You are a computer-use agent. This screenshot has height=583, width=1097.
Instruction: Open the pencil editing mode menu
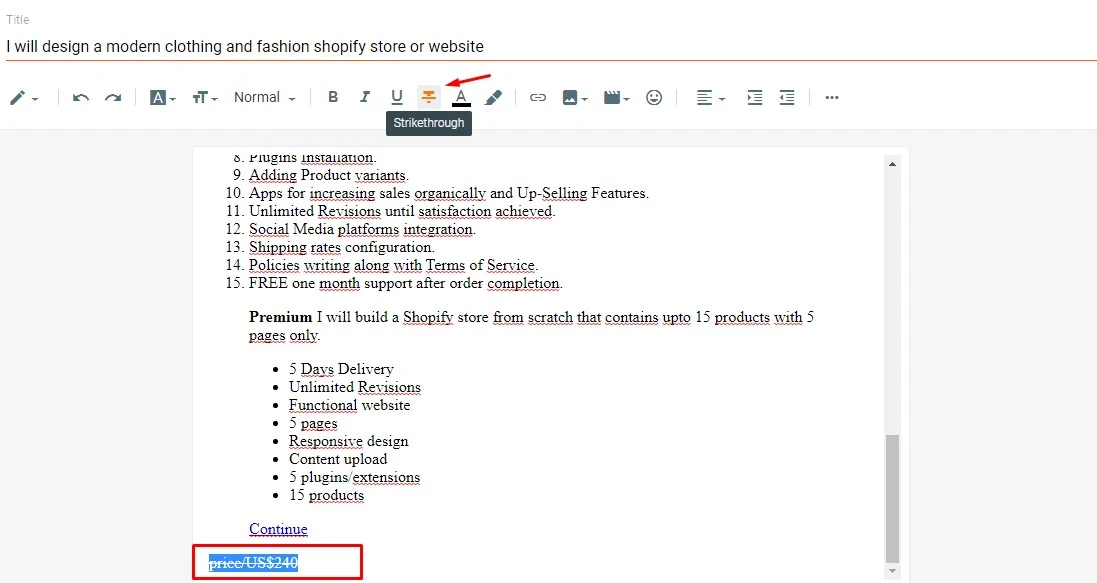pos(23,98)
